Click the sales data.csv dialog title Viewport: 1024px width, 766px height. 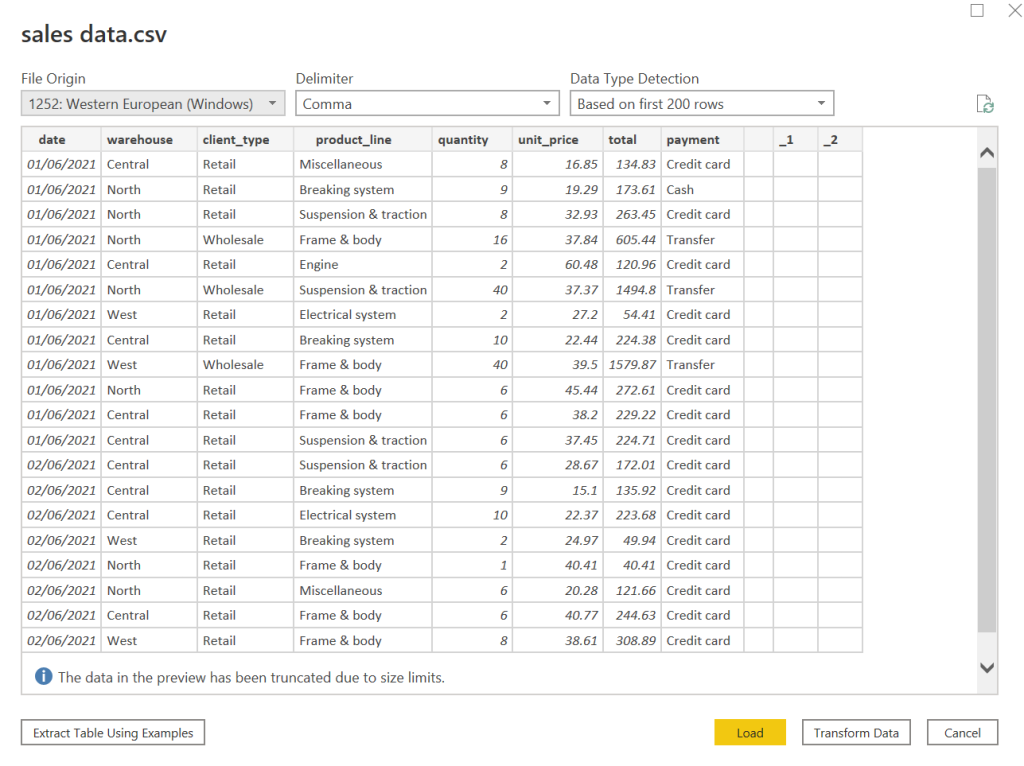click(94, 34)
